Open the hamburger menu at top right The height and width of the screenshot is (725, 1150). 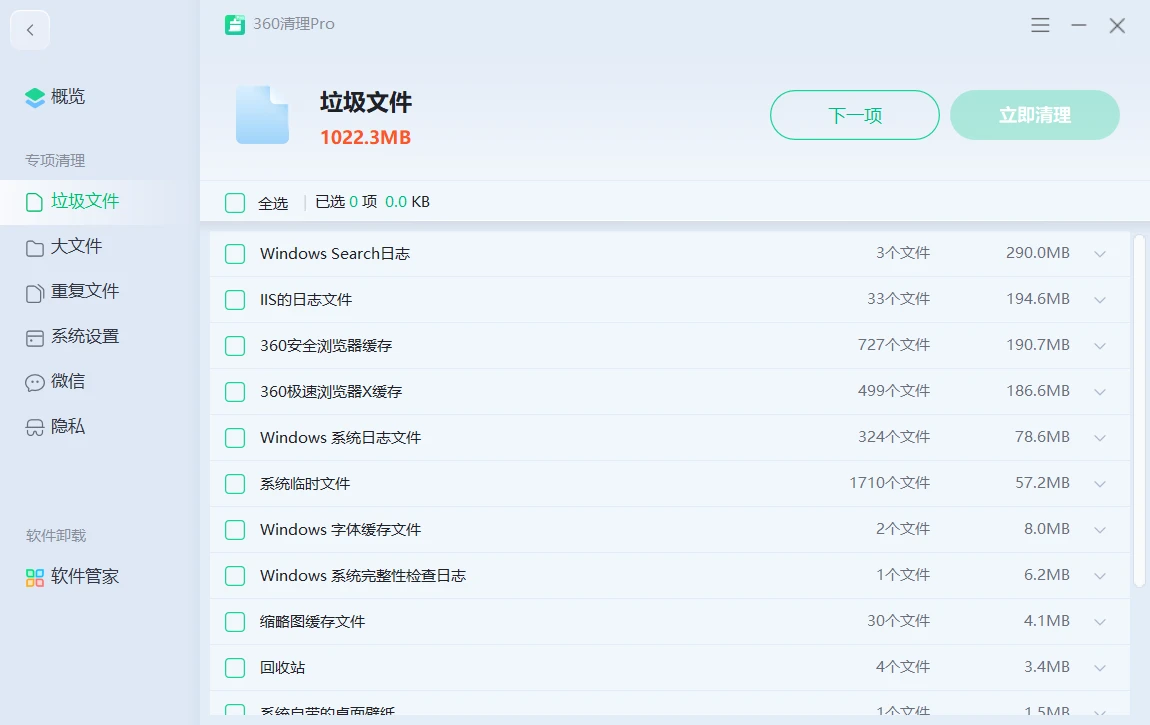pyautogui.click(x=1040, y=25)
